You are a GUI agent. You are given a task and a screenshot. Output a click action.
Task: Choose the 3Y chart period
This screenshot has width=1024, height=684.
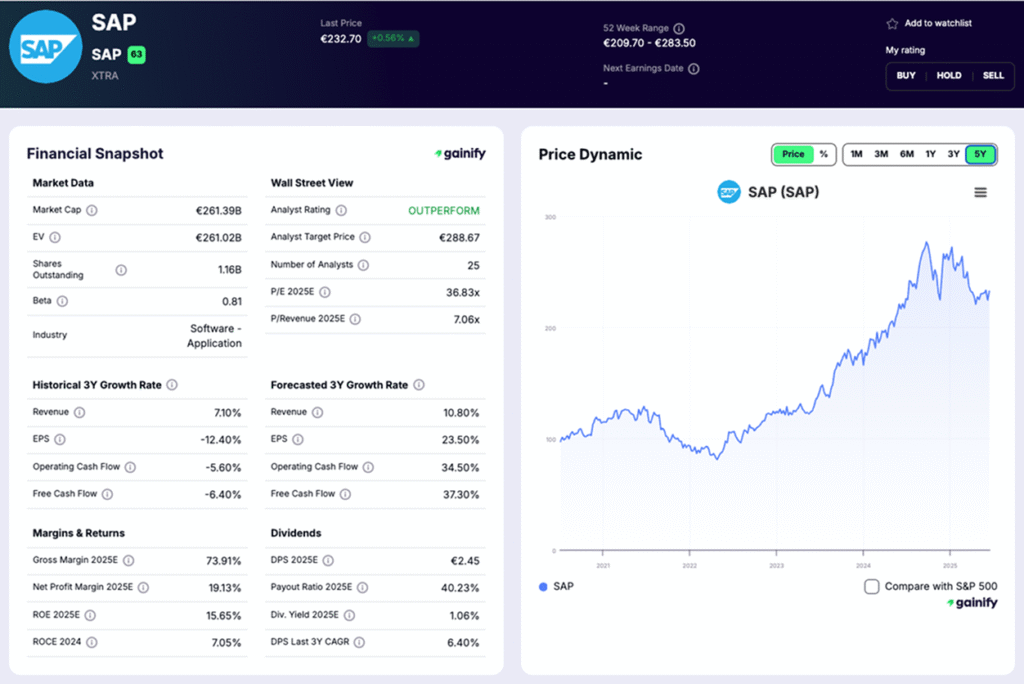pyautogui.click(x=954, y=155)
